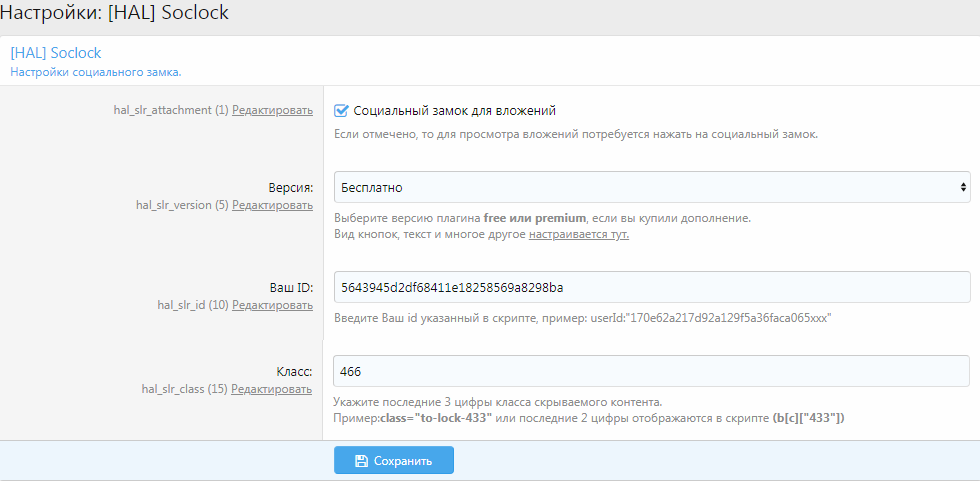Viewport: 980px width, 481px height.
Task: Click Редактировать next to hal_slr_version
Action: [272, 205]
